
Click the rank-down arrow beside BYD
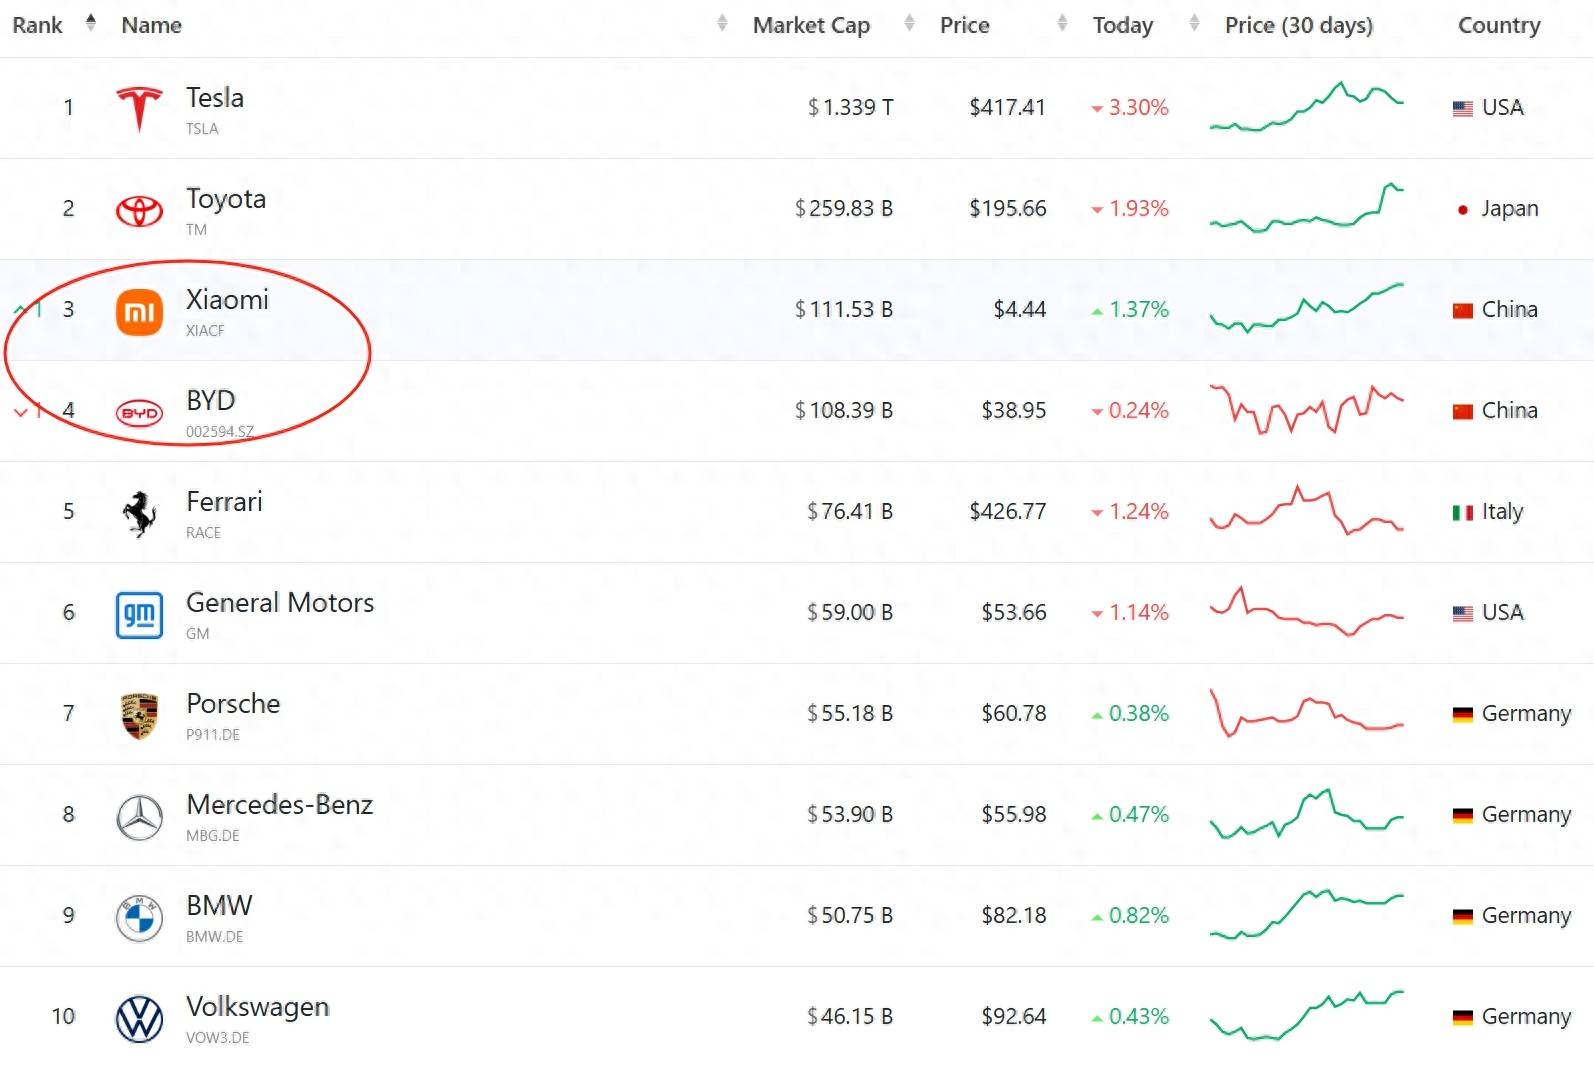pyautogui.click(x=20, y=411)
